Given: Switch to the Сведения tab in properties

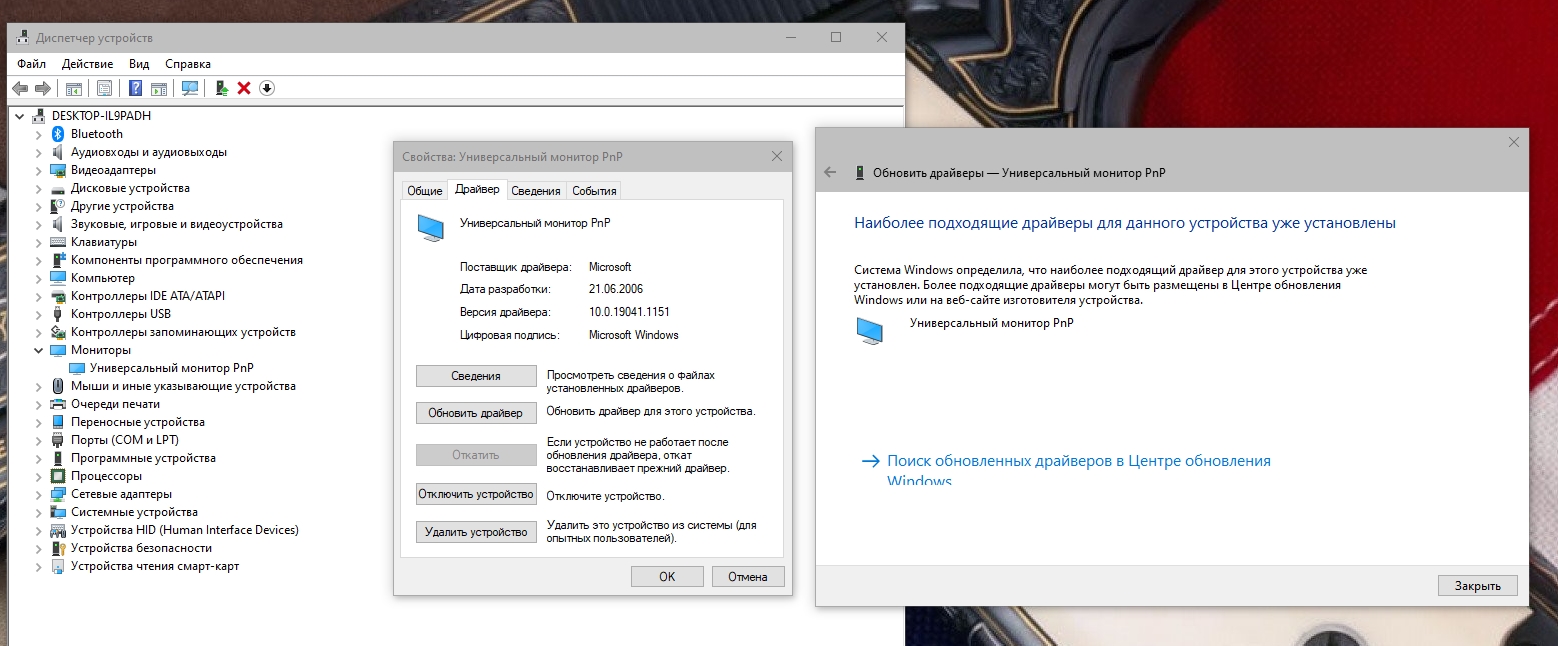Looking at the screenshot, I should coord(536,191).
